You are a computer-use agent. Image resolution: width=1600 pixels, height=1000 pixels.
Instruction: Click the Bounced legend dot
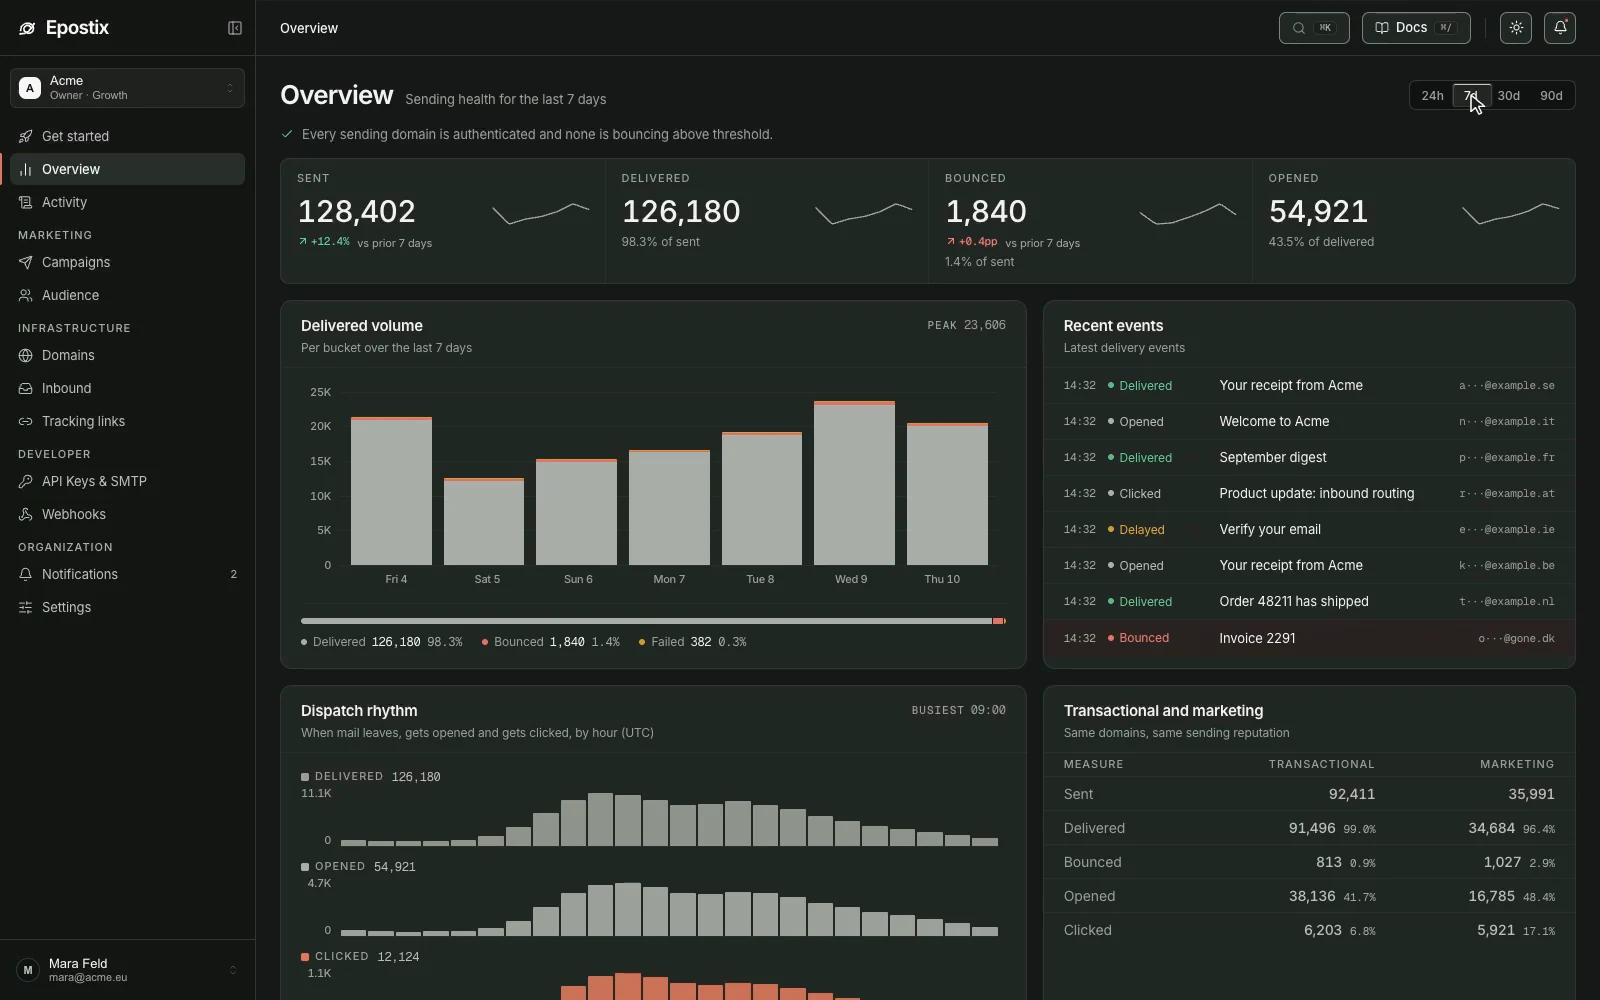click(485, 642)
